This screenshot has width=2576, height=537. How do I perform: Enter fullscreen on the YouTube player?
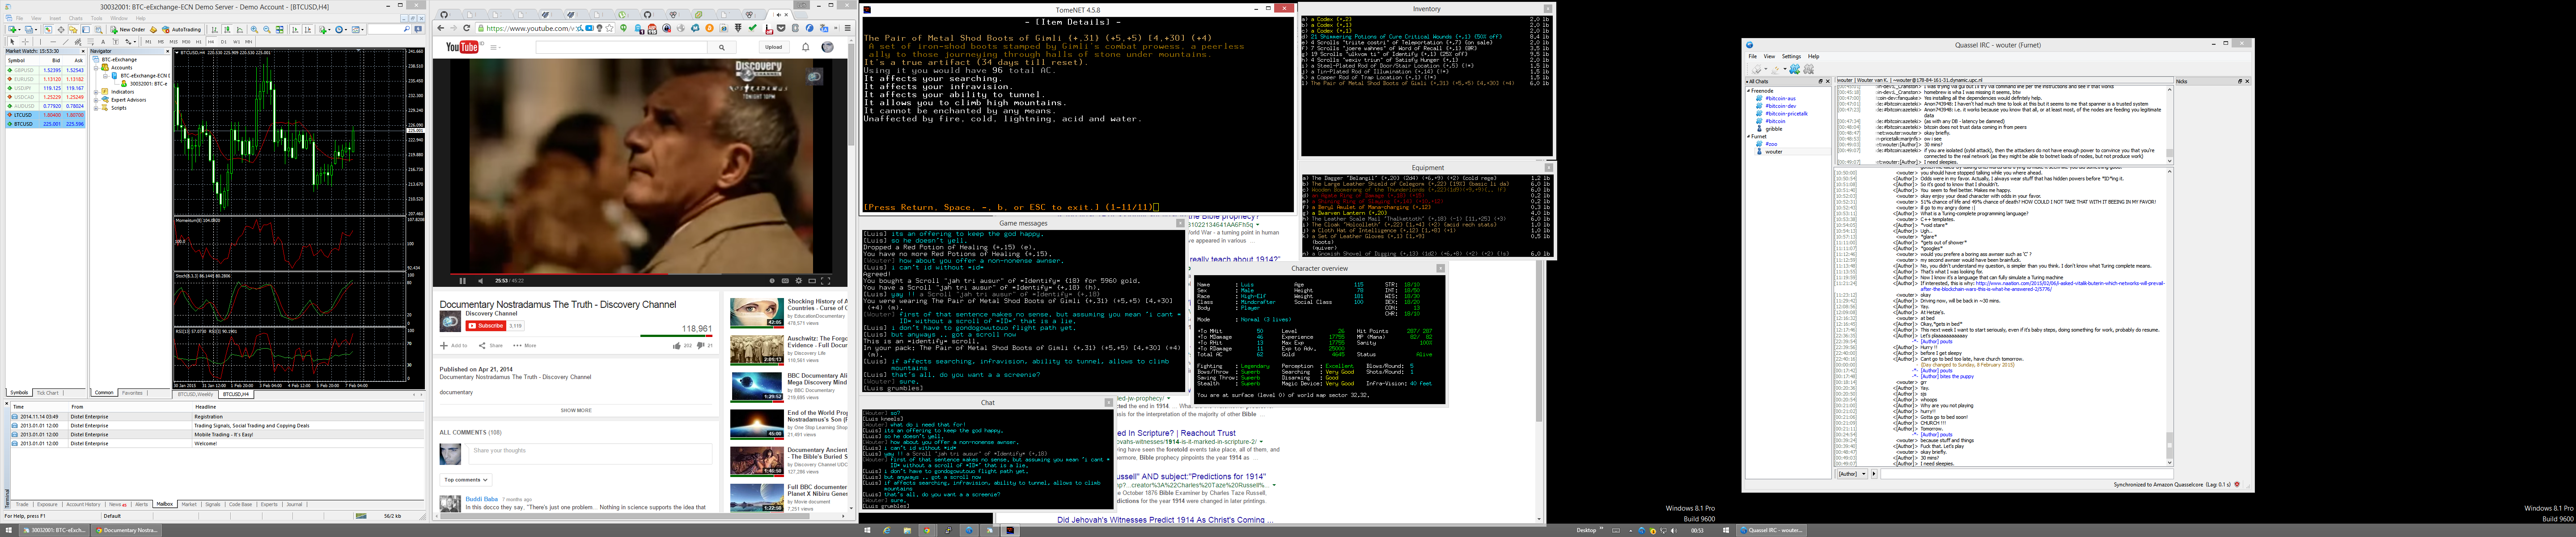point(826,281)
